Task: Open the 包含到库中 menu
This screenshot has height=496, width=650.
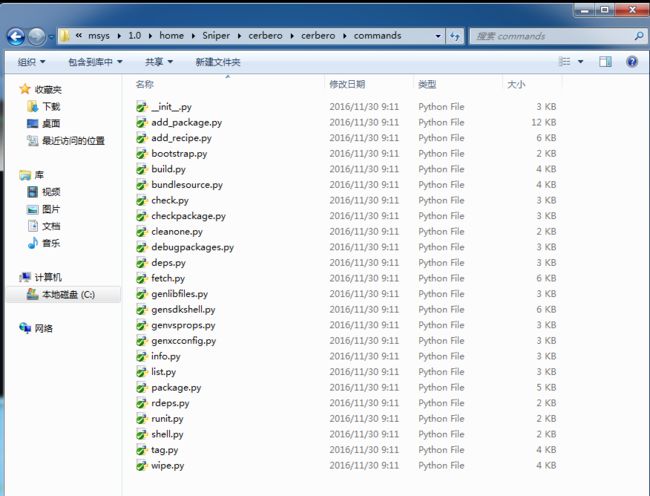Action: (95, 62)
